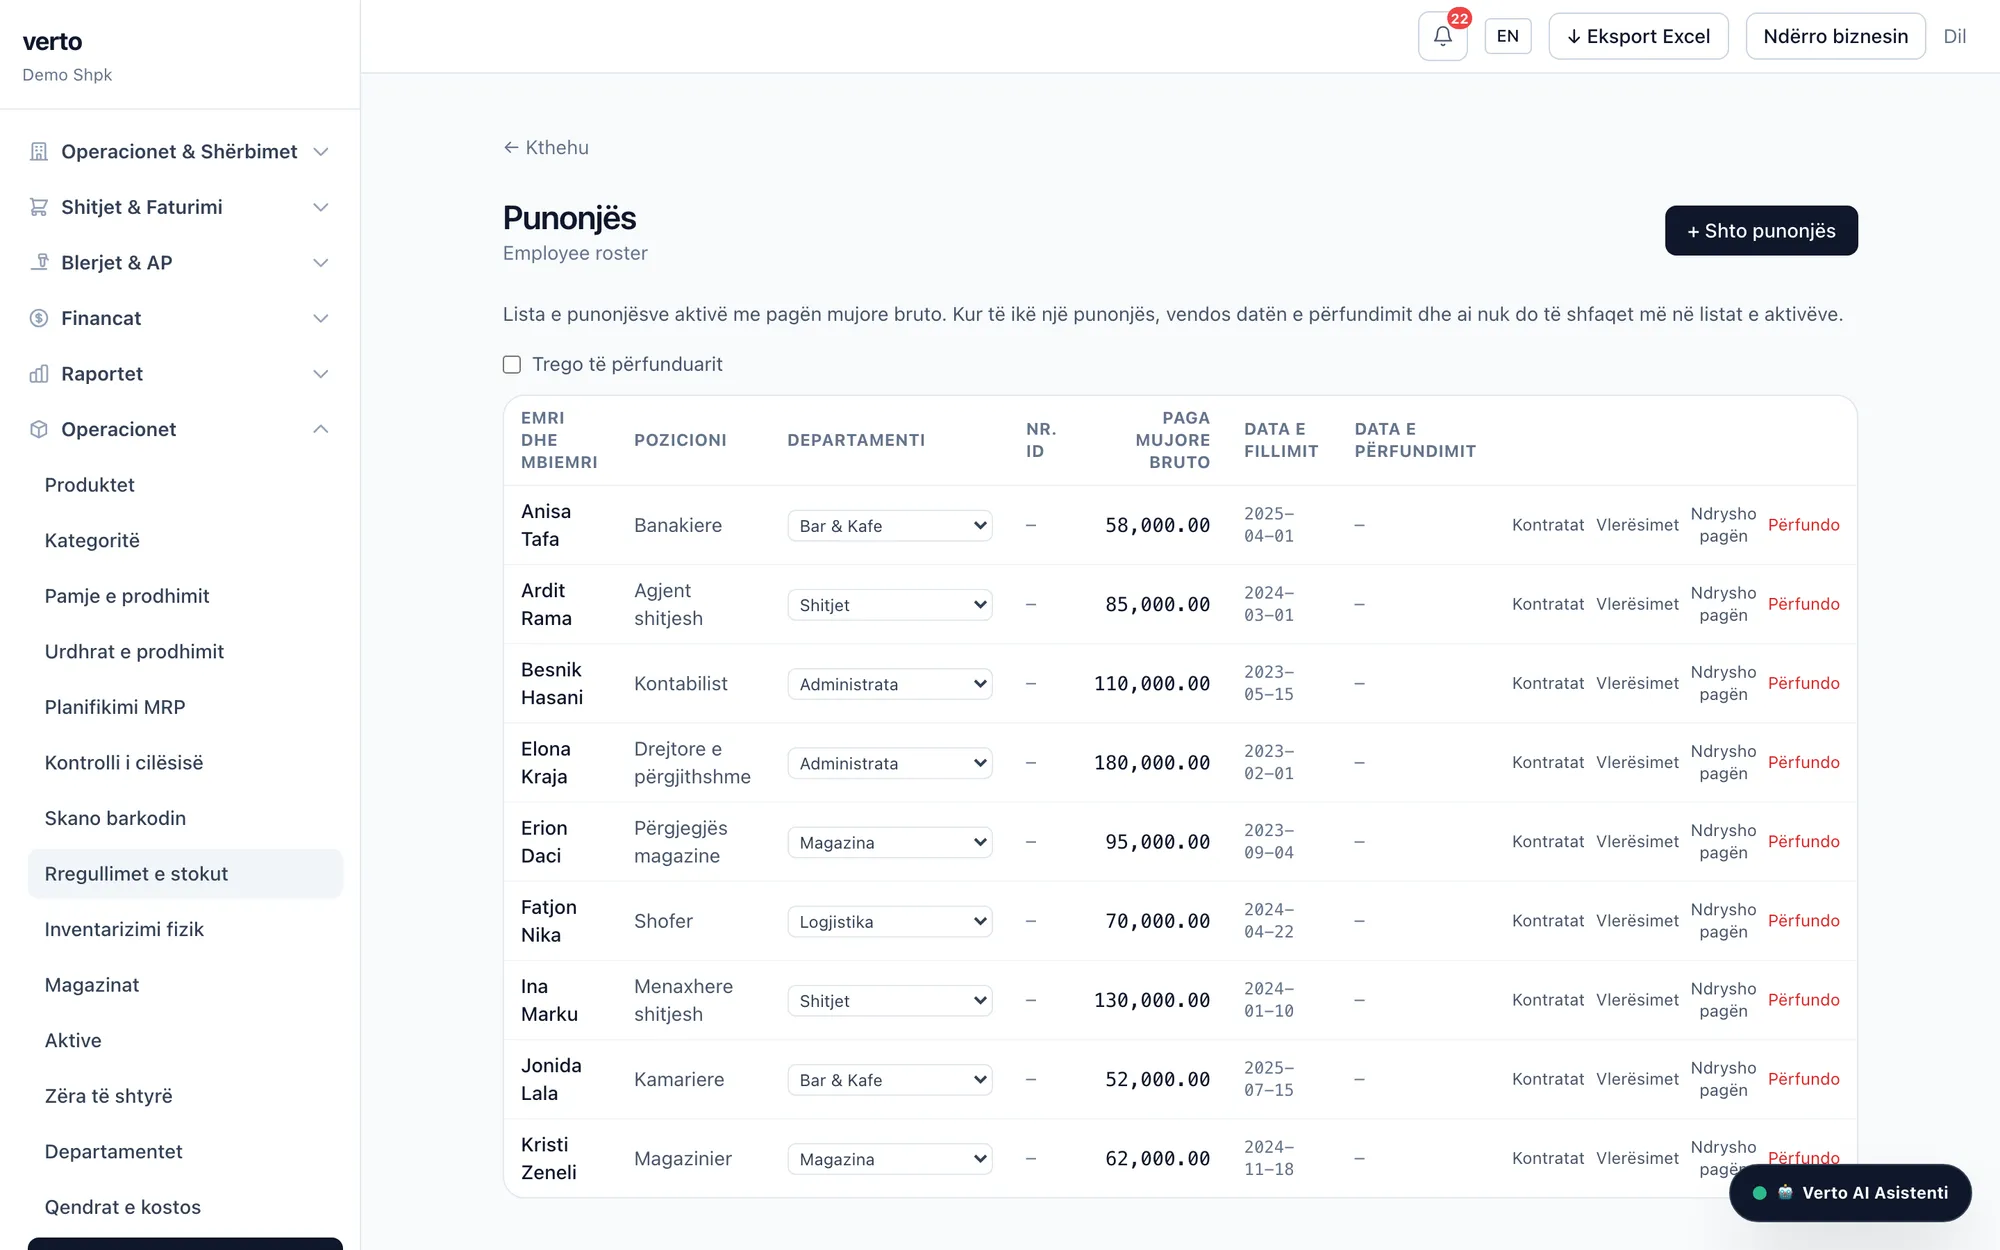
Task: Collapse the Operacionet section chevron
Action: (x=321, y=429)
